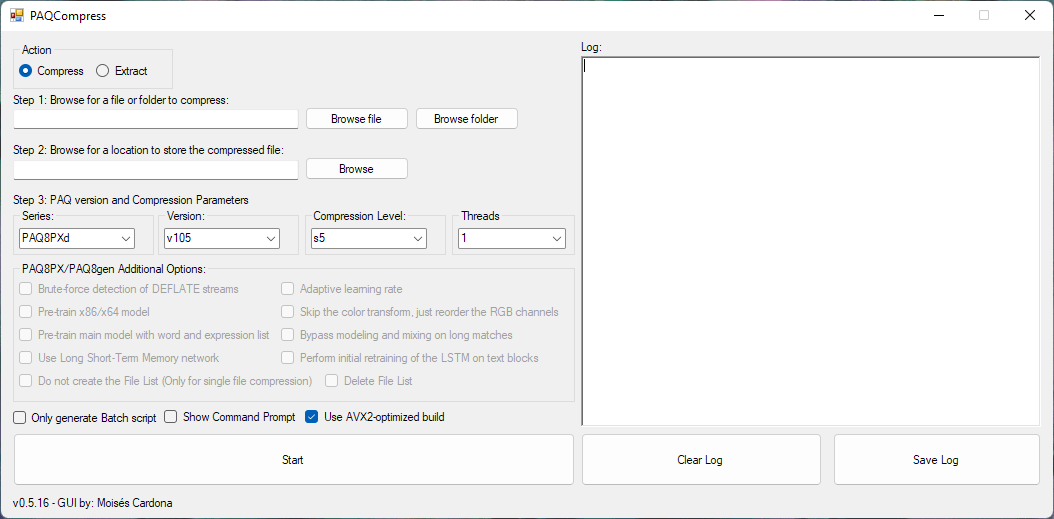The image size is (1054, 519).
Task: Select the Extract radio button
Action: pyautogui.click(x=102, y=71)
